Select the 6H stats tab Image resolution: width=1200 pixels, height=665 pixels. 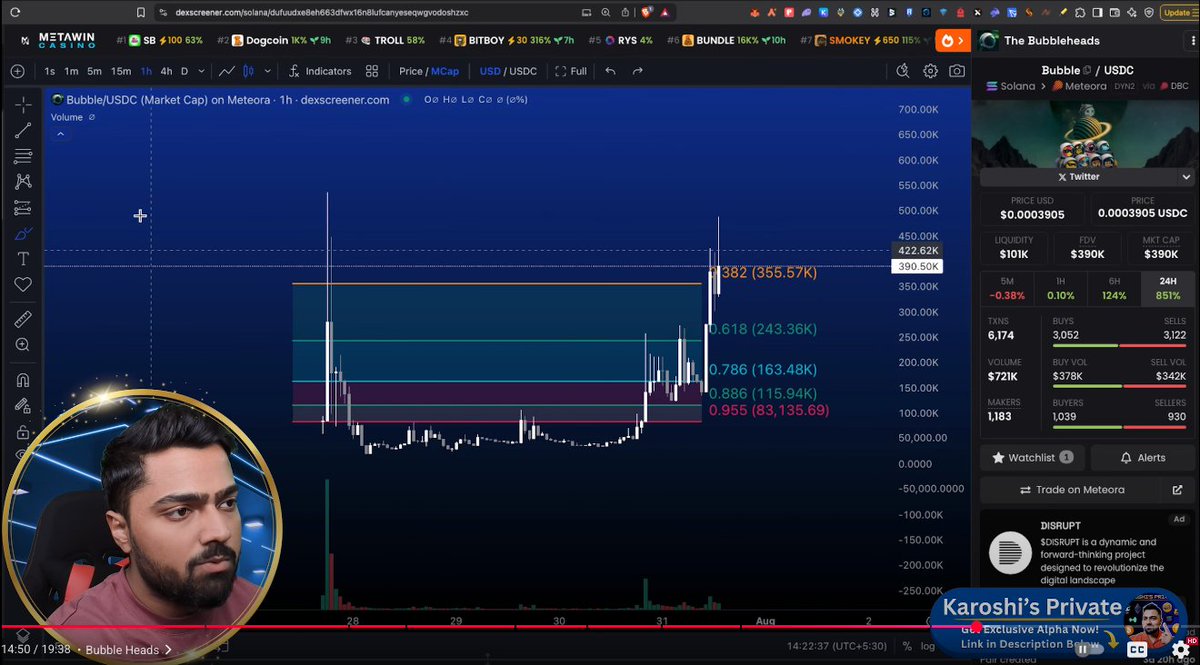pos(1113,288)
